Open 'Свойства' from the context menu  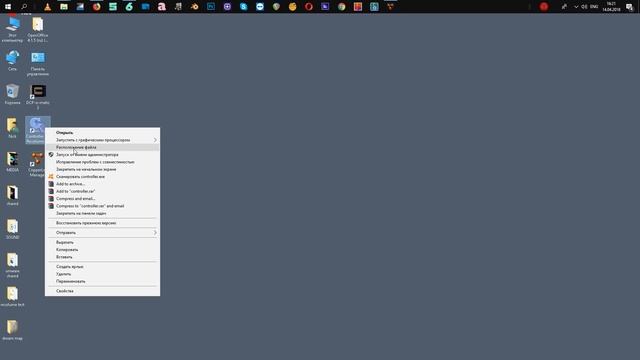pos(102,291)
